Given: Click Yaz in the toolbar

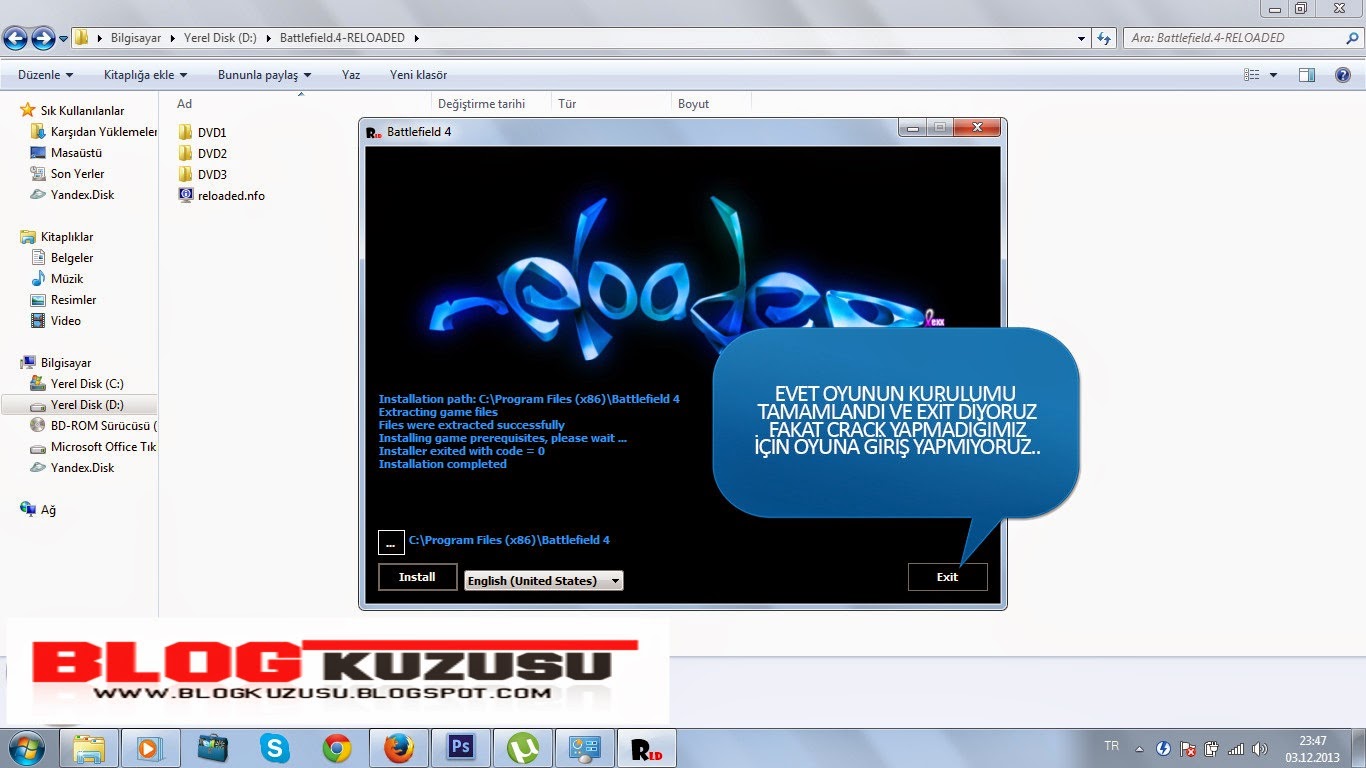Looking at the screenshot, I should point(351,75).
